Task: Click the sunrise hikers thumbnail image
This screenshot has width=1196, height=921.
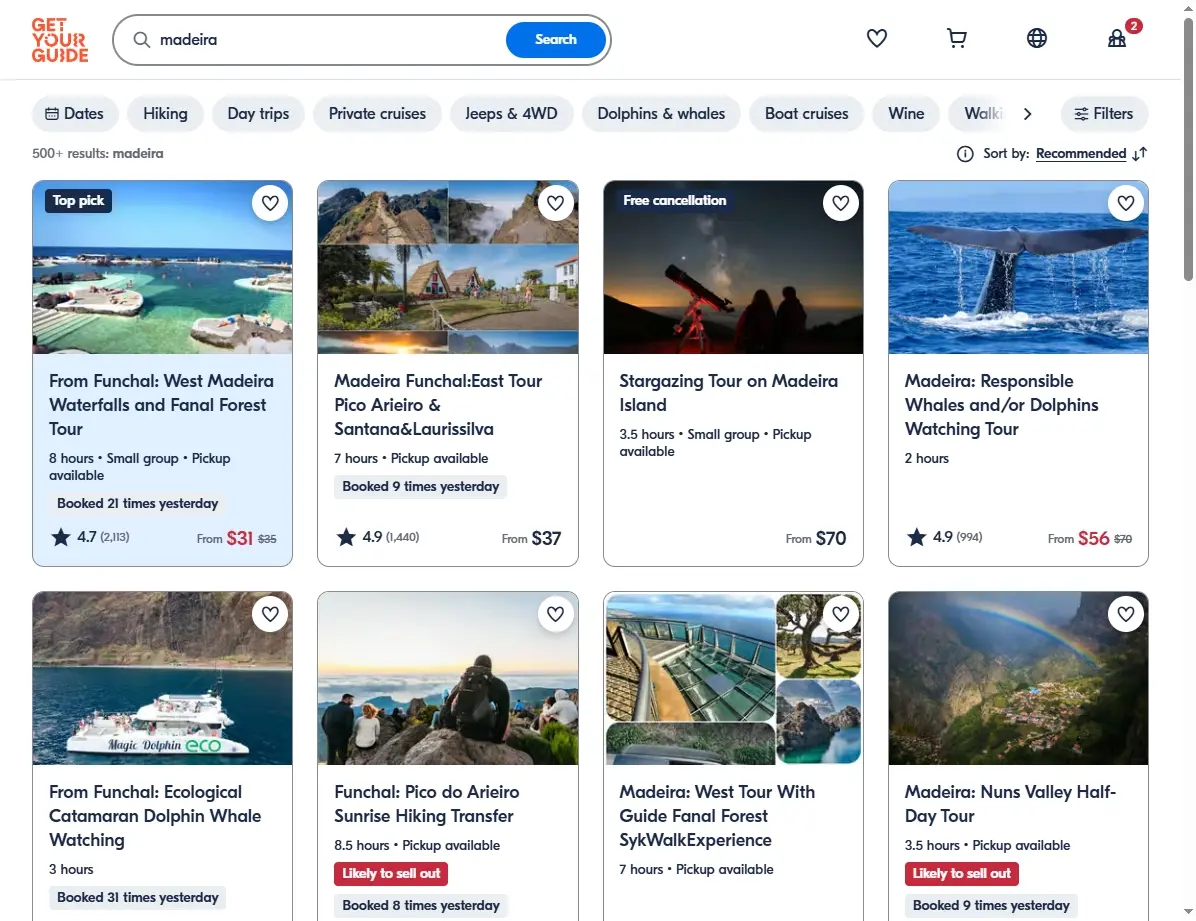Action: coord(448,678)
